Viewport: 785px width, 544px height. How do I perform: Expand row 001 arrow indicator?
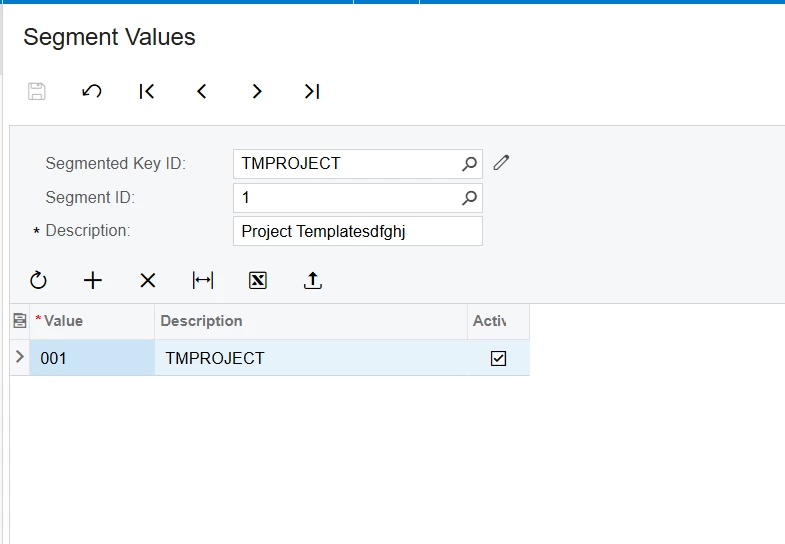pyautogui.click(x=19, y=357)
